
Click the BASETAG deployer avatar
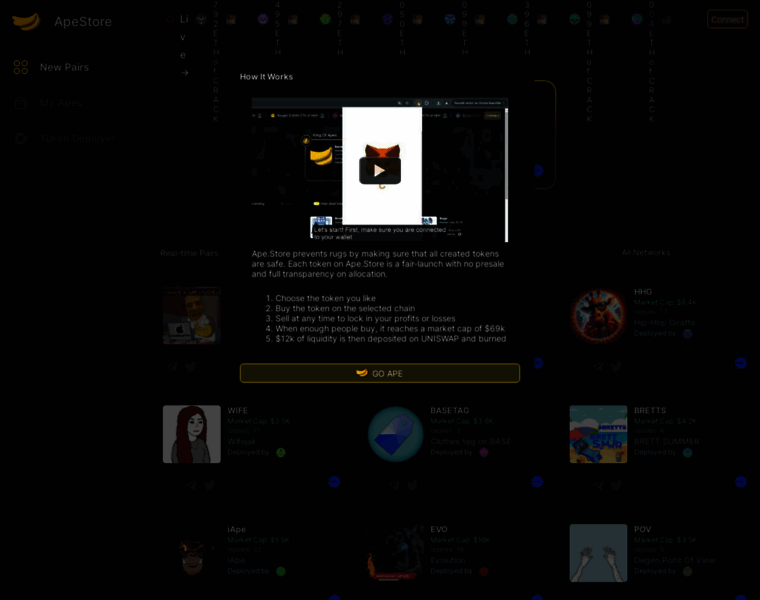coord(484,452)
